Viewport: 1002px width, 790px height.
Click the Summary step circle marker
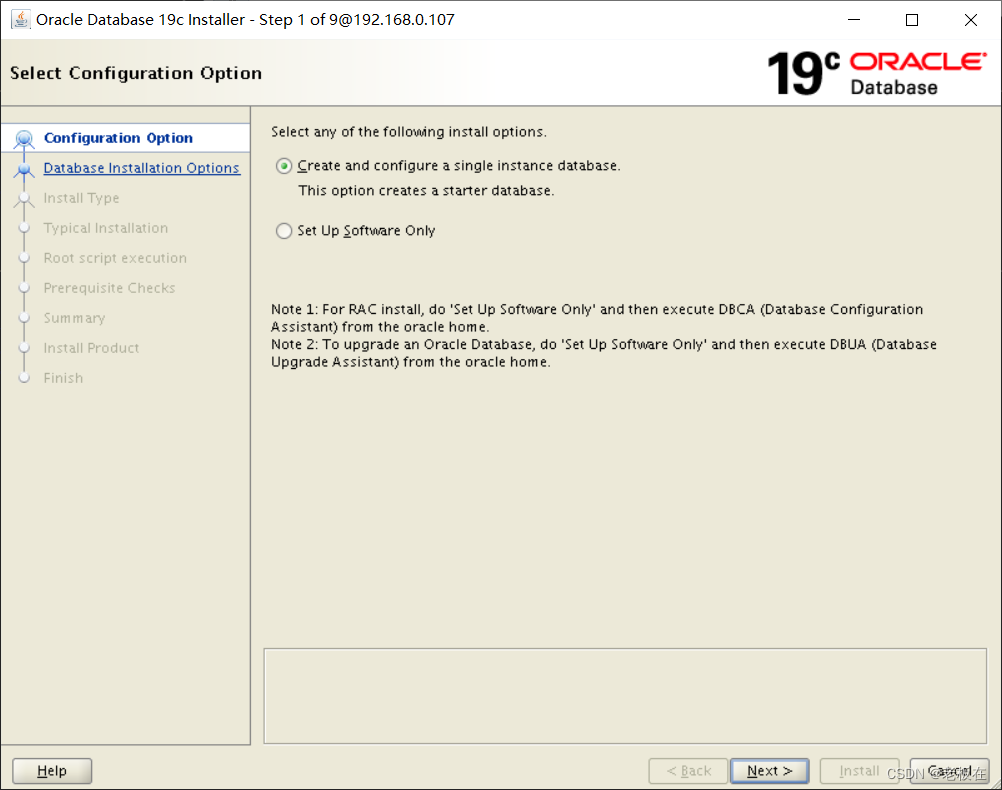23,318
